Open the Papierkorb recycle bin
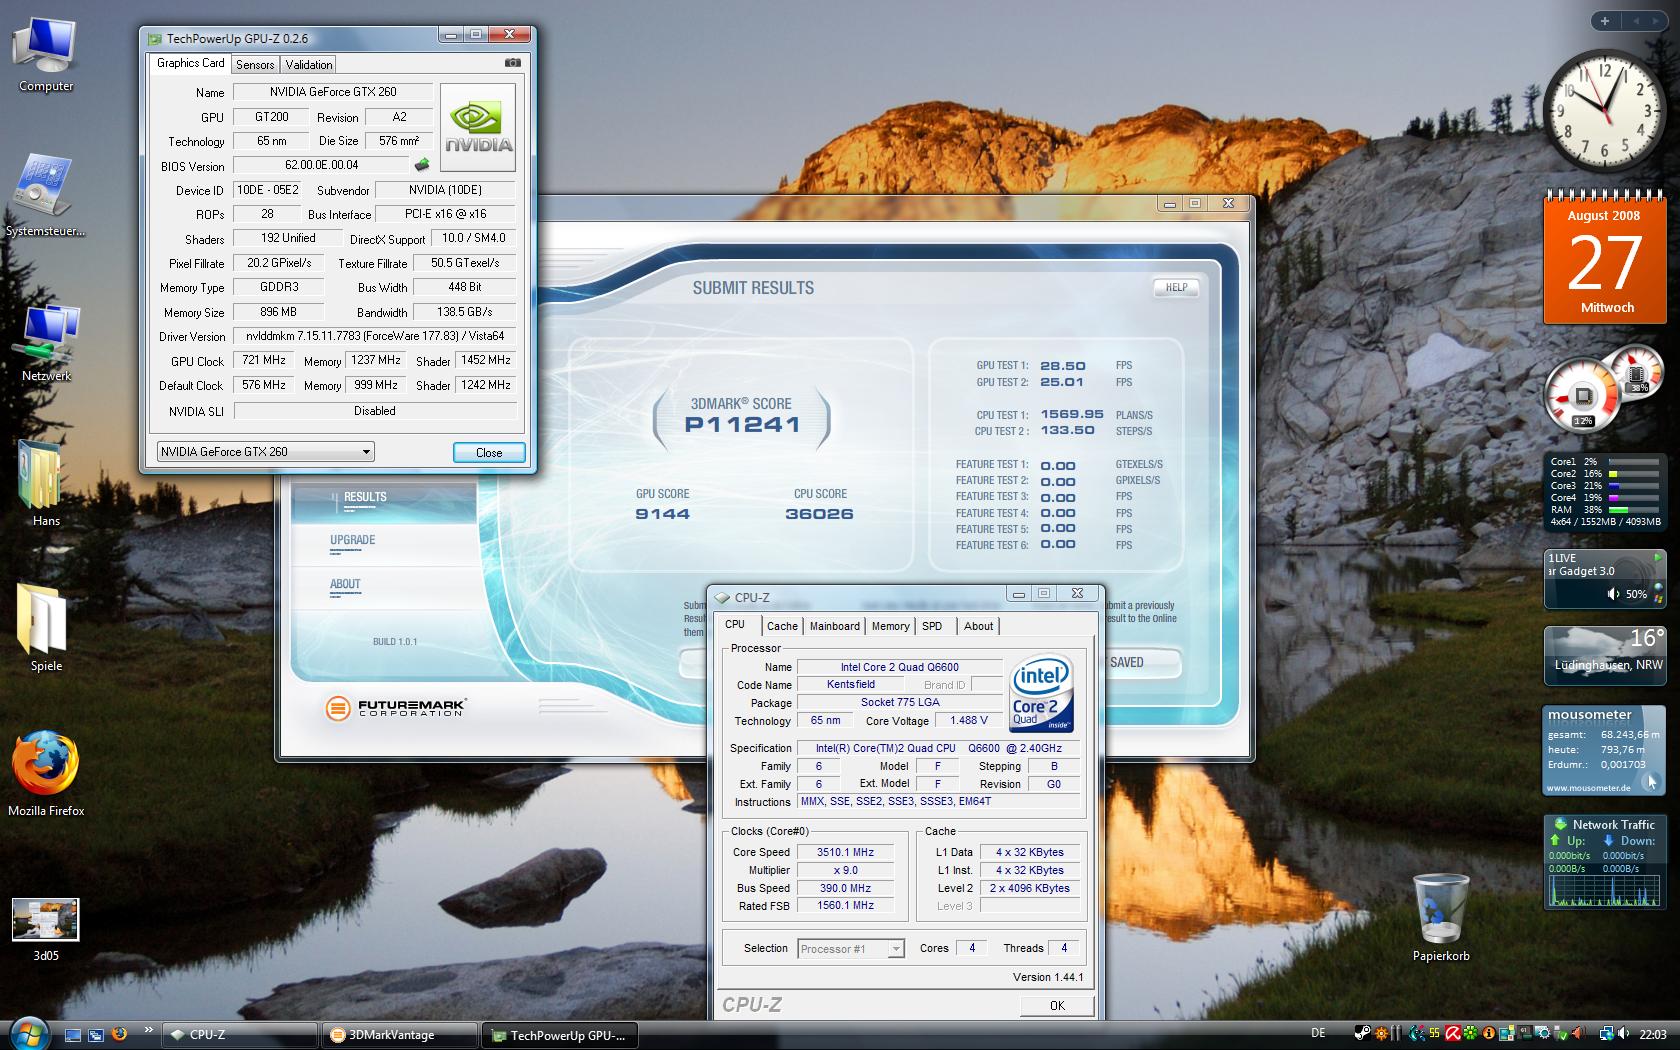This screenshot has height=1050, width=1680. [x=1441, y=917]
